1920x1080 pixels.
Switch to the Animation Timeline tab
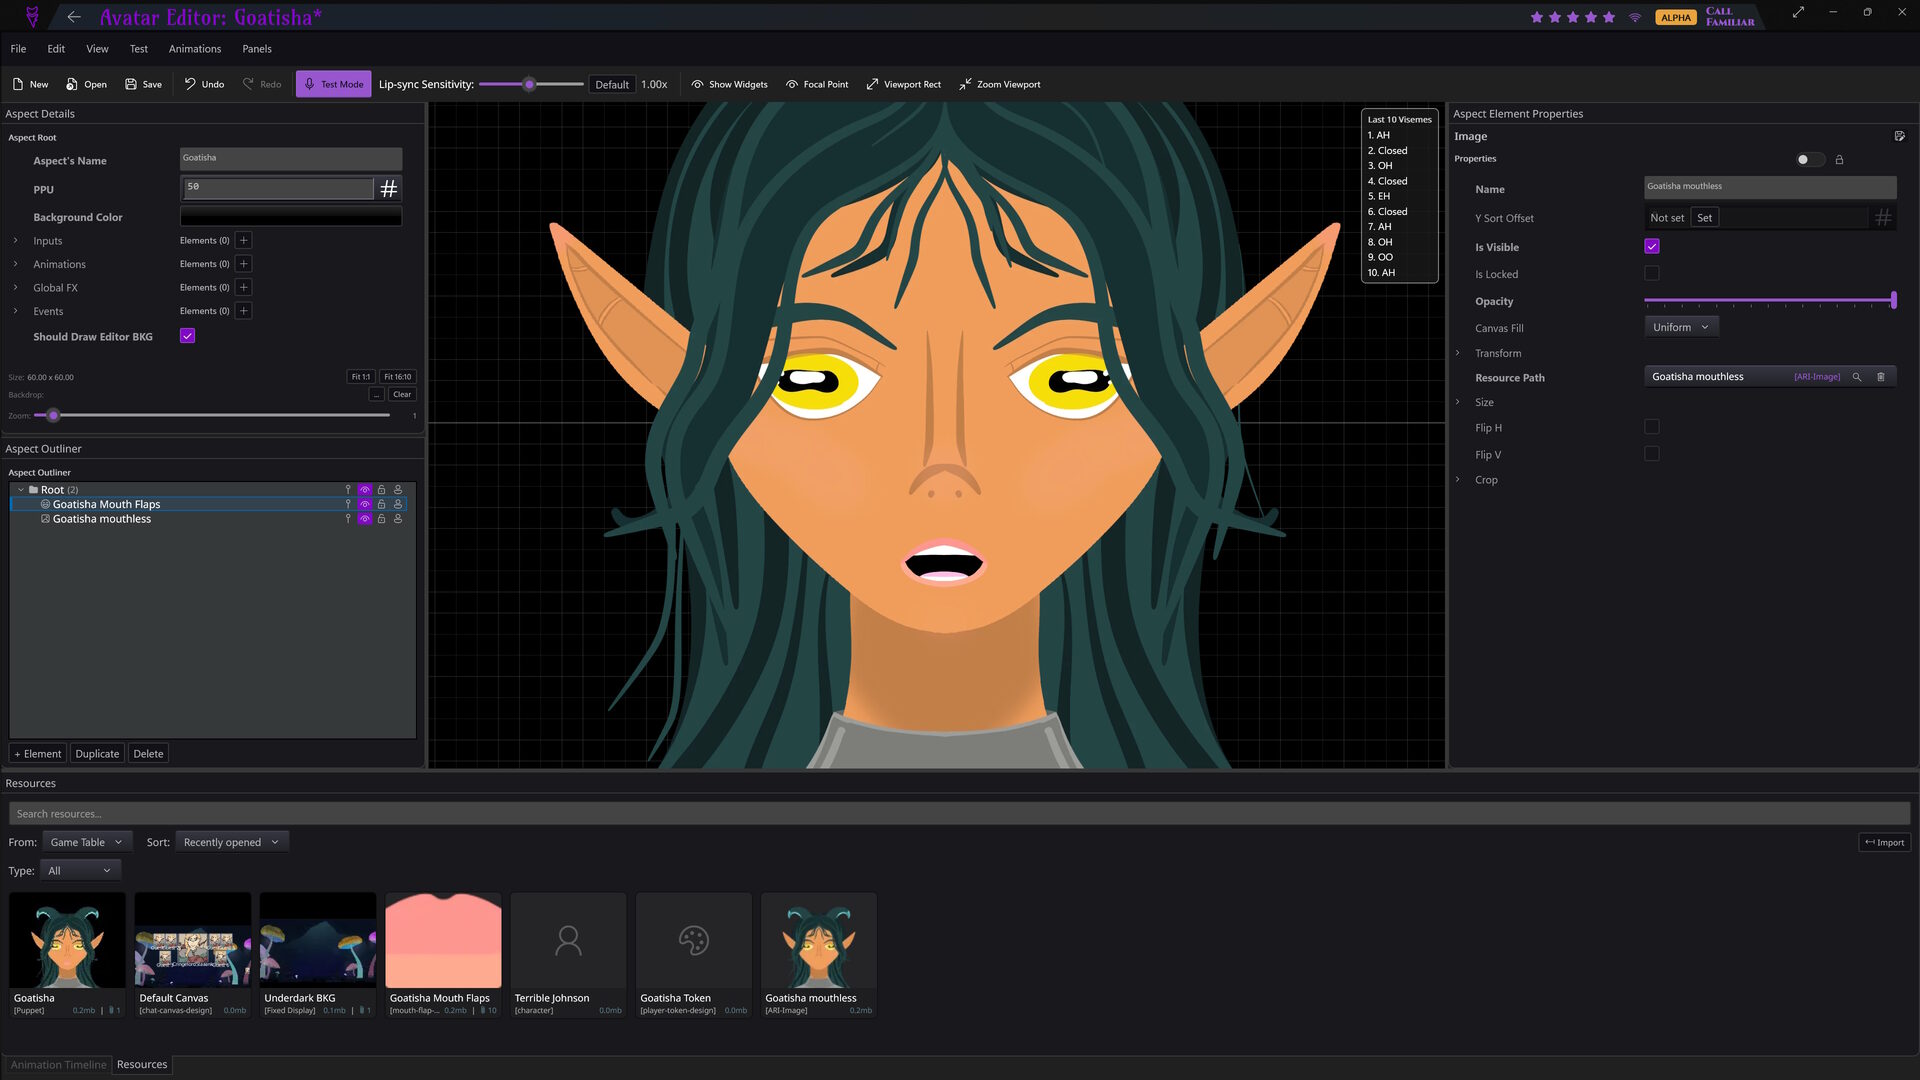click(x=58, y=1064)
